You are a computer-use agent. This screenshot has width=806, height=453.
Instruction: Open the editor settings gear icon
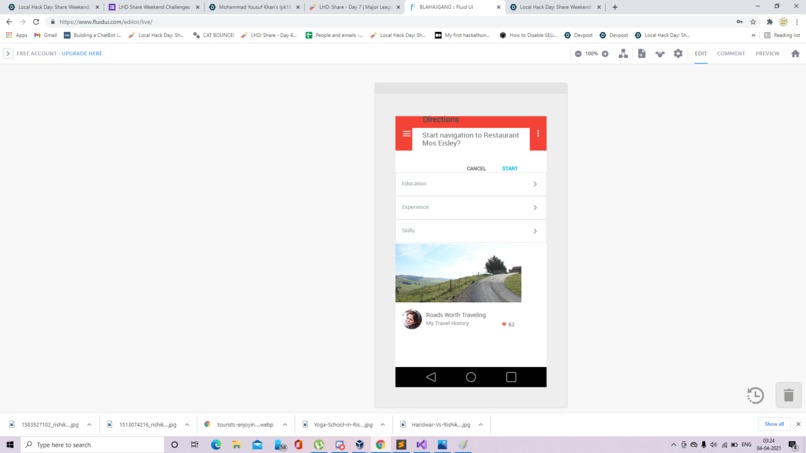click(678, 53)
